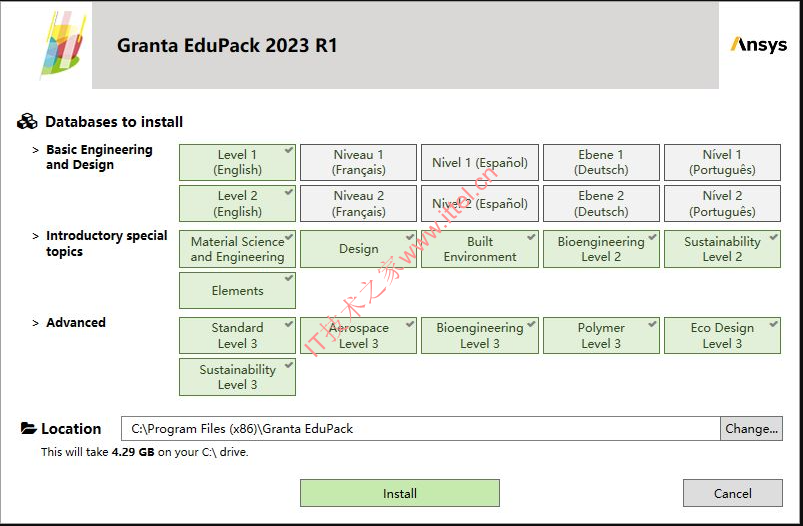Select Niveau 1 (Français) database
The height and width of the screenshot is (526, 803).
[358, 162]
